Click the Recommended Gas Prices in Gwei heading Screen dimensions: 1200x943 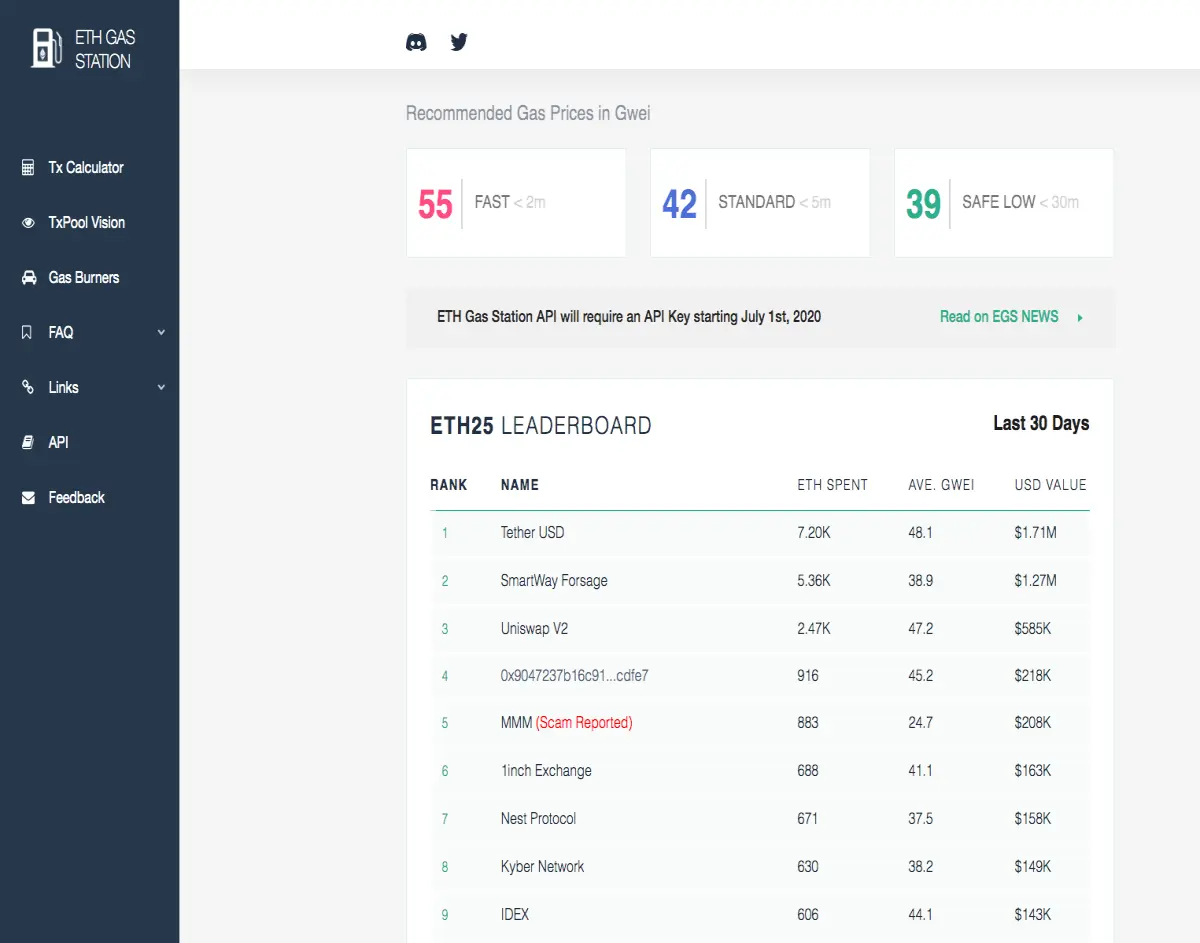pyautogui.click(x=528, y=114)
